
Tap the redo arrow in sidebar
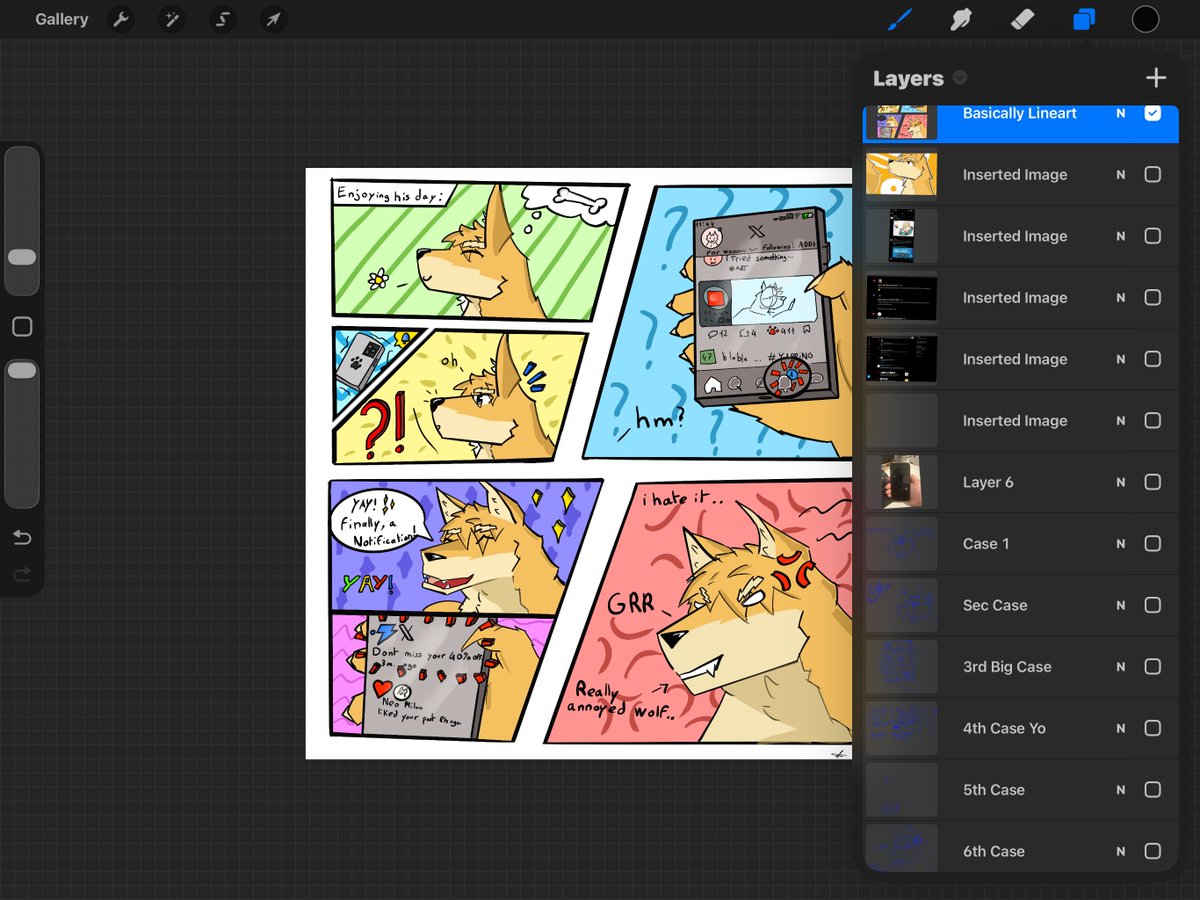click(22, 574)
